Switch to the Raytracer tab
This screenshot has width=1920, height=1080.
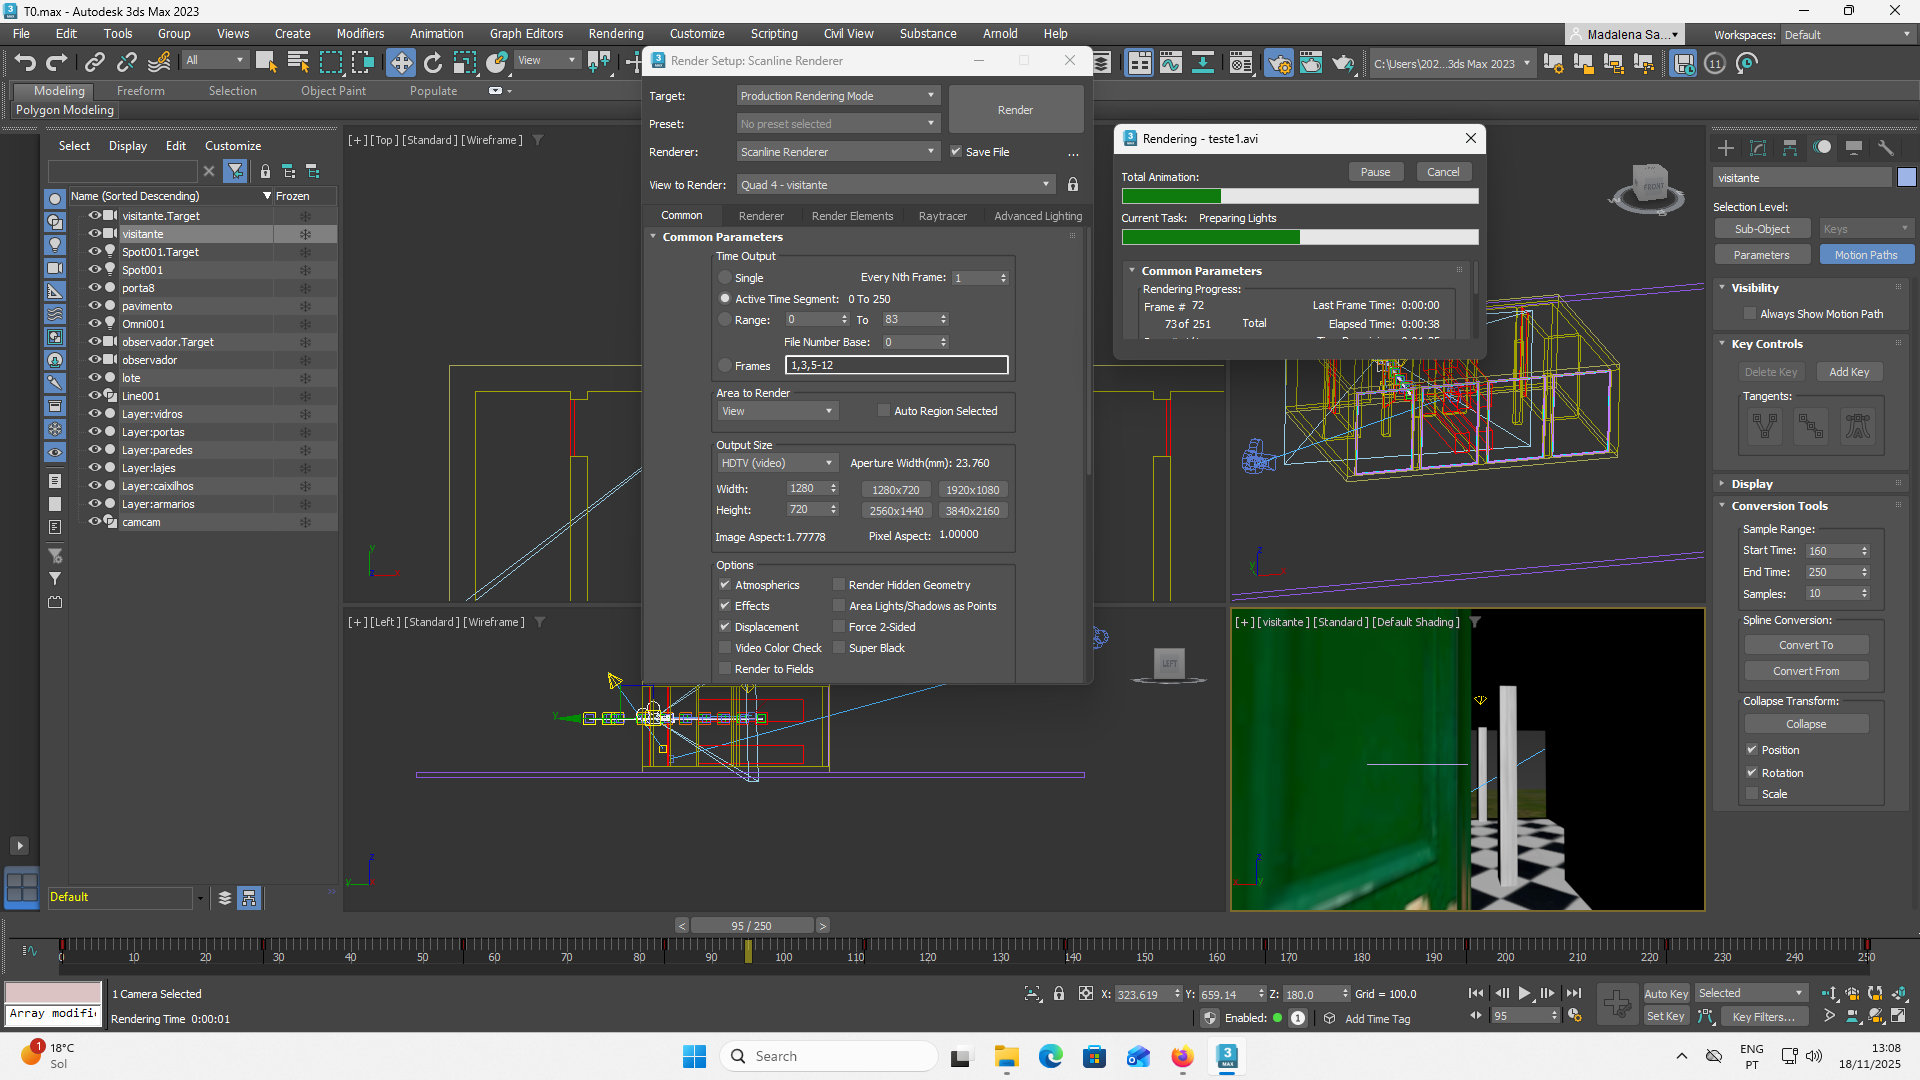(x=942, y=216)
